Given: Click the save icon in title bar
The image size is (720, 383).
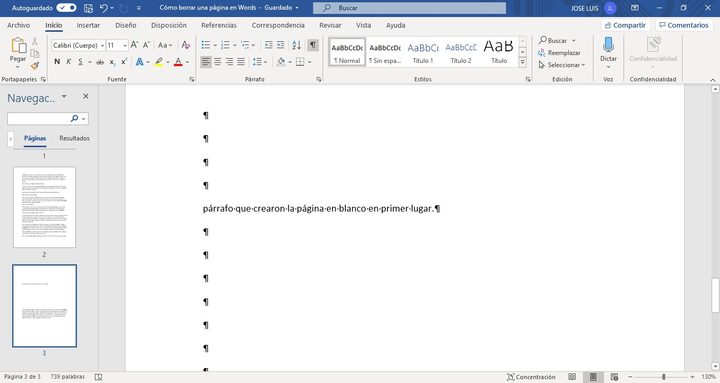Looking at the screenshot, I should click(x=88, y=8).
